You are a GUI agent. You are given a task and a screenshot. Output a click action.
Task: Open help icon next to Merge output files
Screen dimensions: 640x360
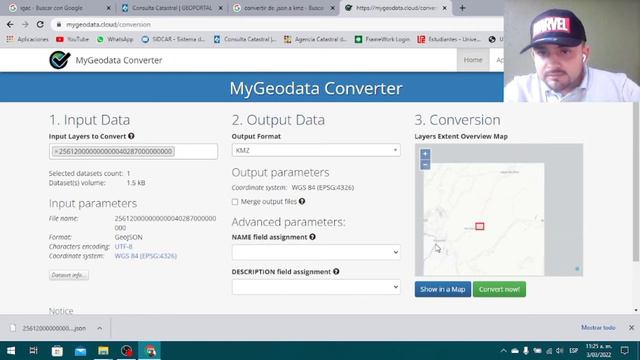coord(302,201)
